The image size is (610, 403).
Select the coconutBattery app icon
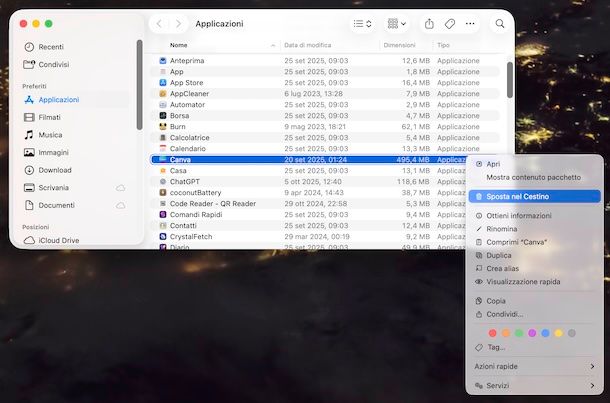tap(163, 193)
